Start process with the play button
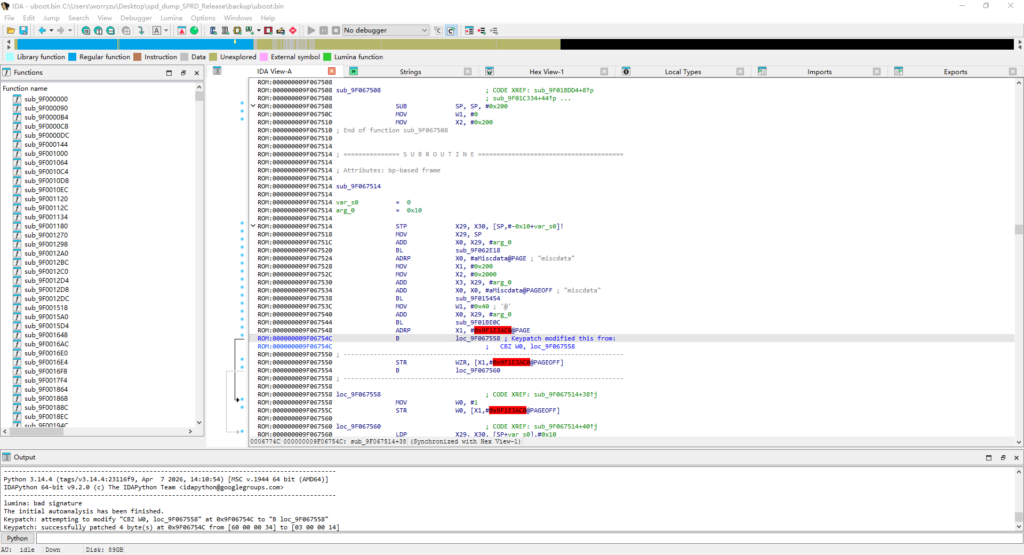The height and width of the screenshot is (555, 1024). click(x=311, y=31)
